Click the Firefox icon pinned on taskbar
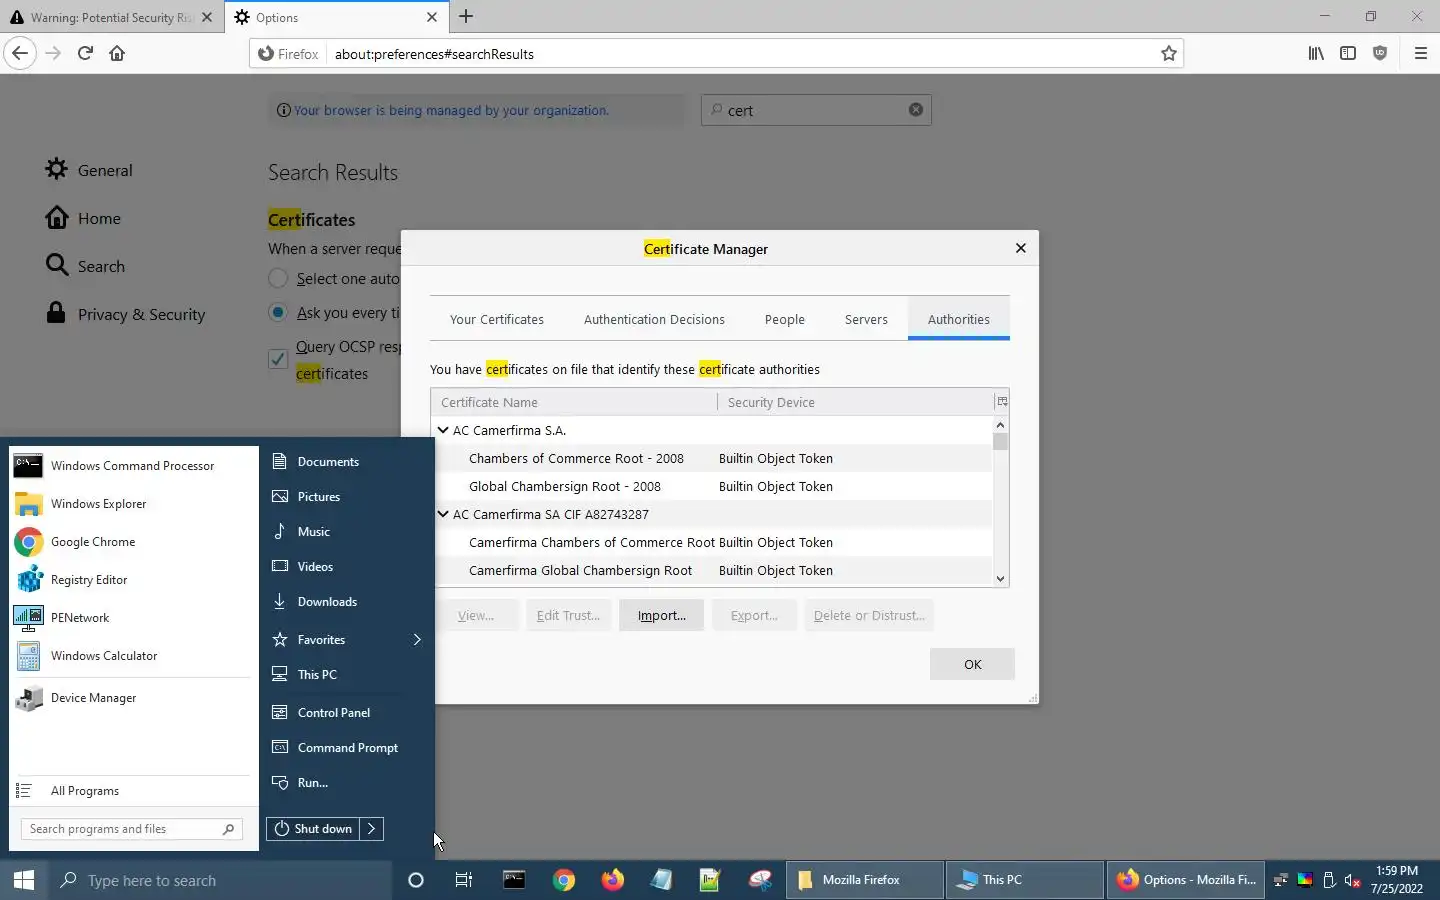Screen dimensions: 1440x900 (x=612, y=880)
